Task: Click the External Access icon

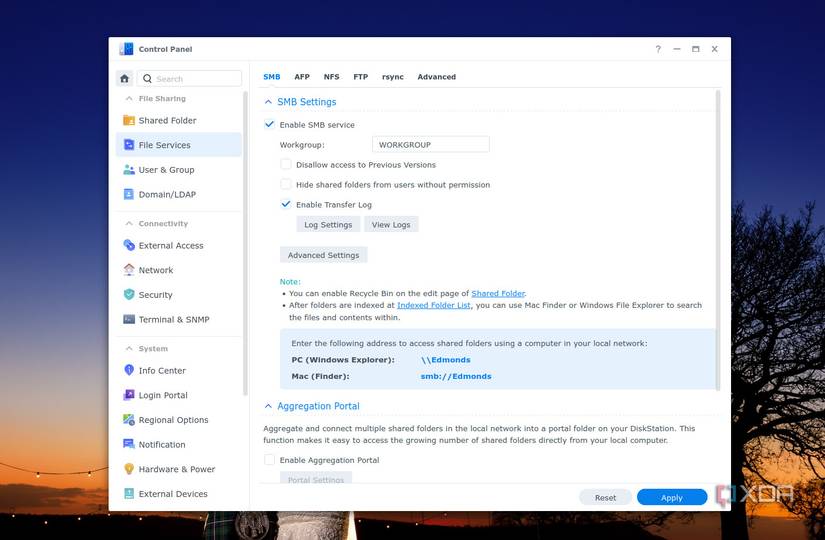Action: tap(129, 245)
